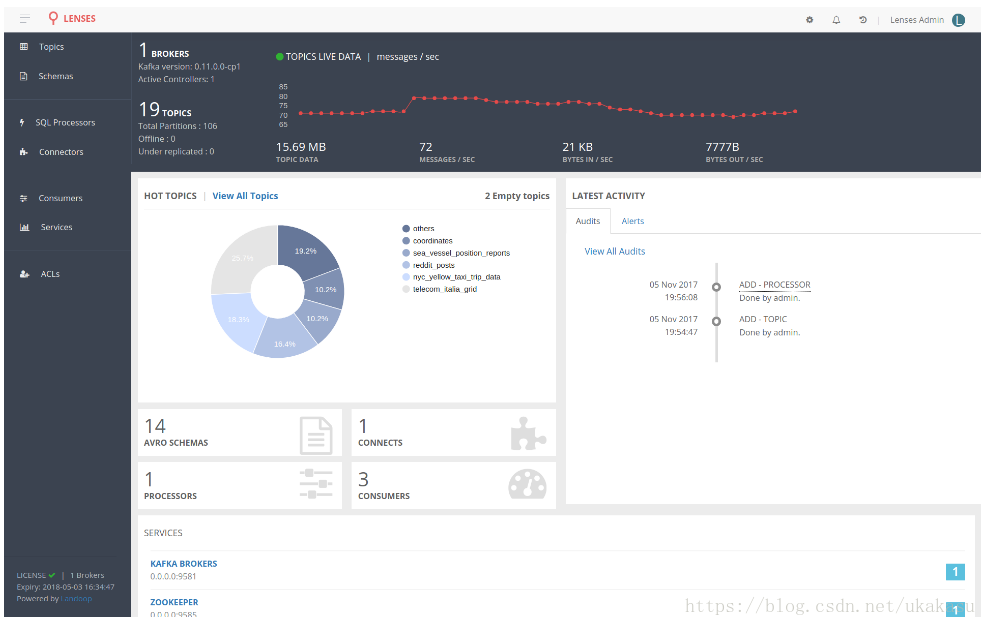Open Connectors from the sidebar

click(61, 151)
